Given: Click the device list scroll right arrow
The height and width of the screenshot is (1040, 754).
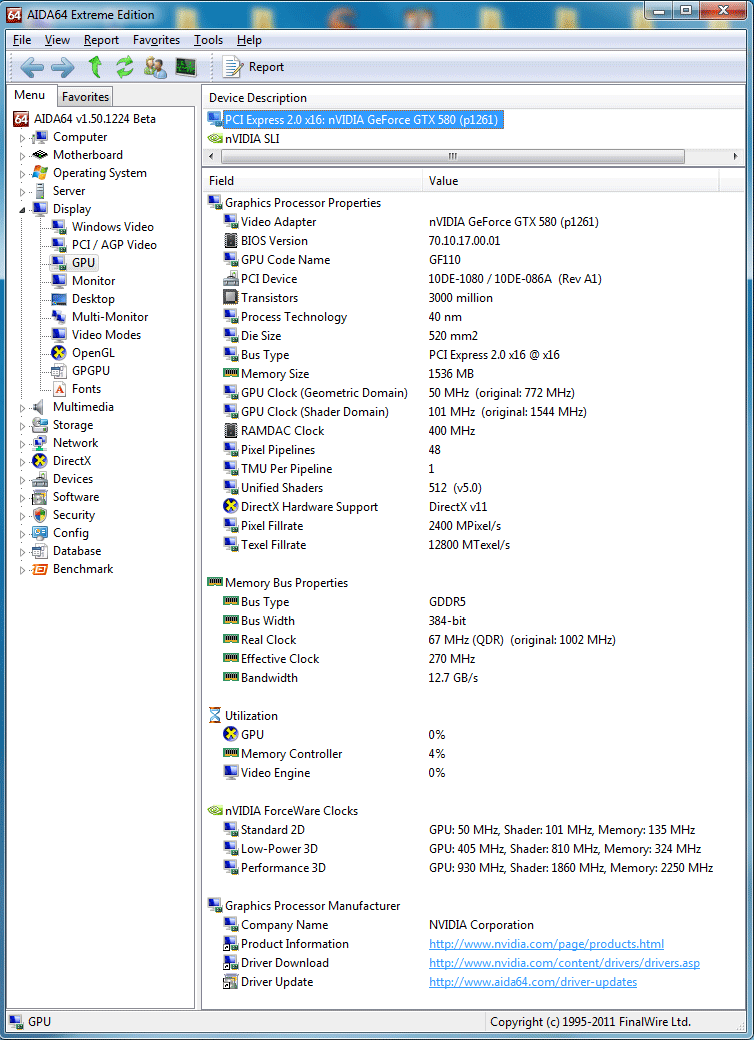Looking at the screenshot, I should click(x=735, y=157).
